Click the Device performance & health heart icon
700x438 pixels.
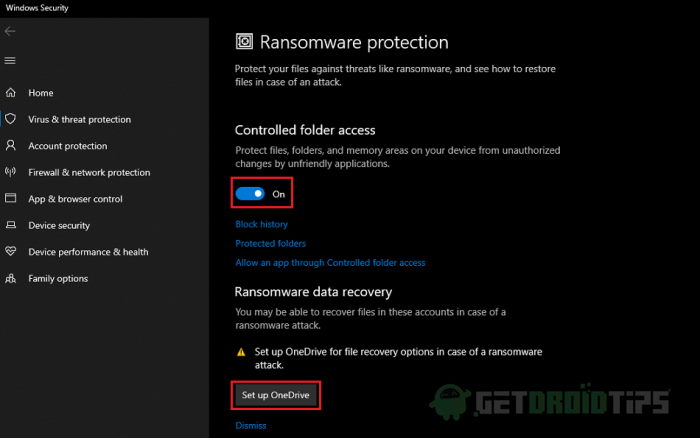pyautogui.click(x=11, y=251)
